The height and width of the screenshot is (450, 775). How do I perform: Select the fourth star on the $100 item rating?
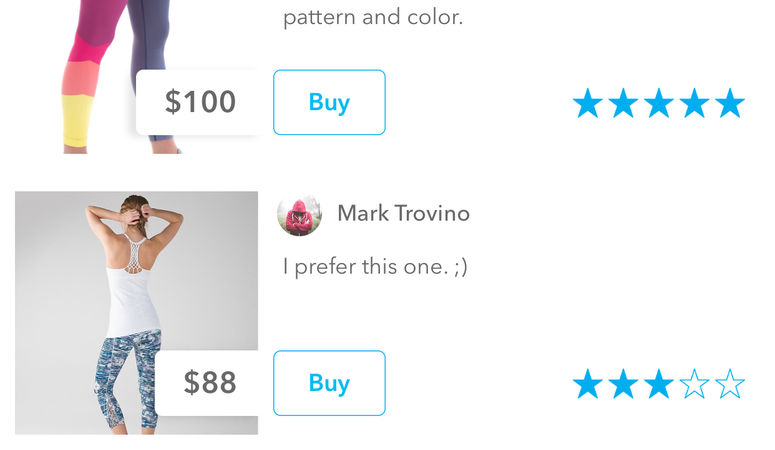pos(694,103)
